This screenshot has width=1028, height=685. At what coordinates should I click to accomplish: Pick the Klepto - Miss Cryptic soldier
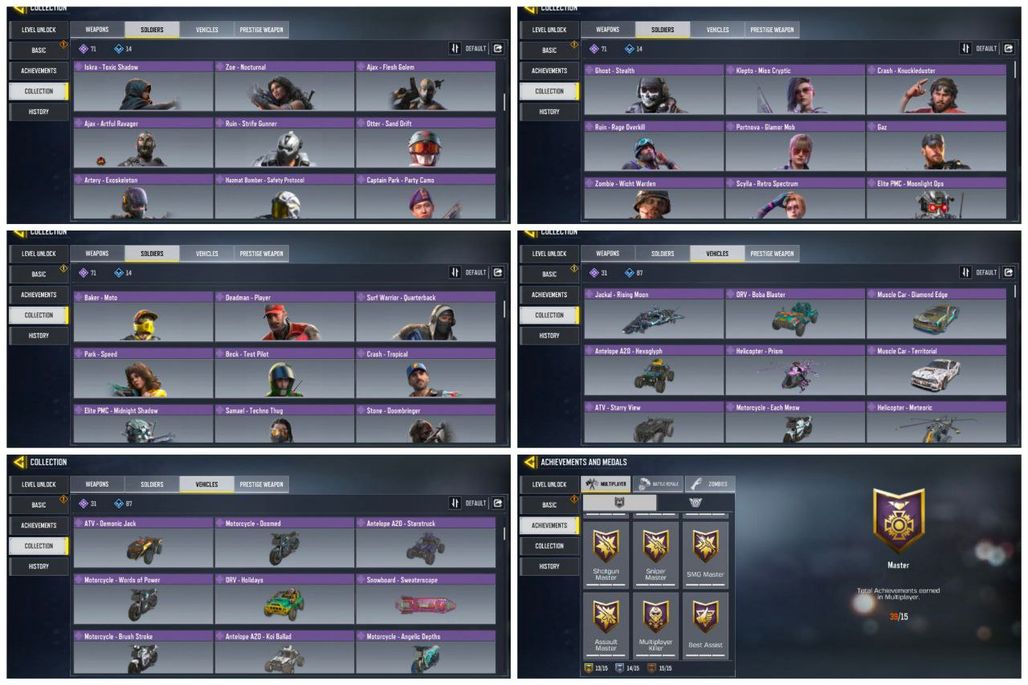pyautogui.click(x=795, y=89)
